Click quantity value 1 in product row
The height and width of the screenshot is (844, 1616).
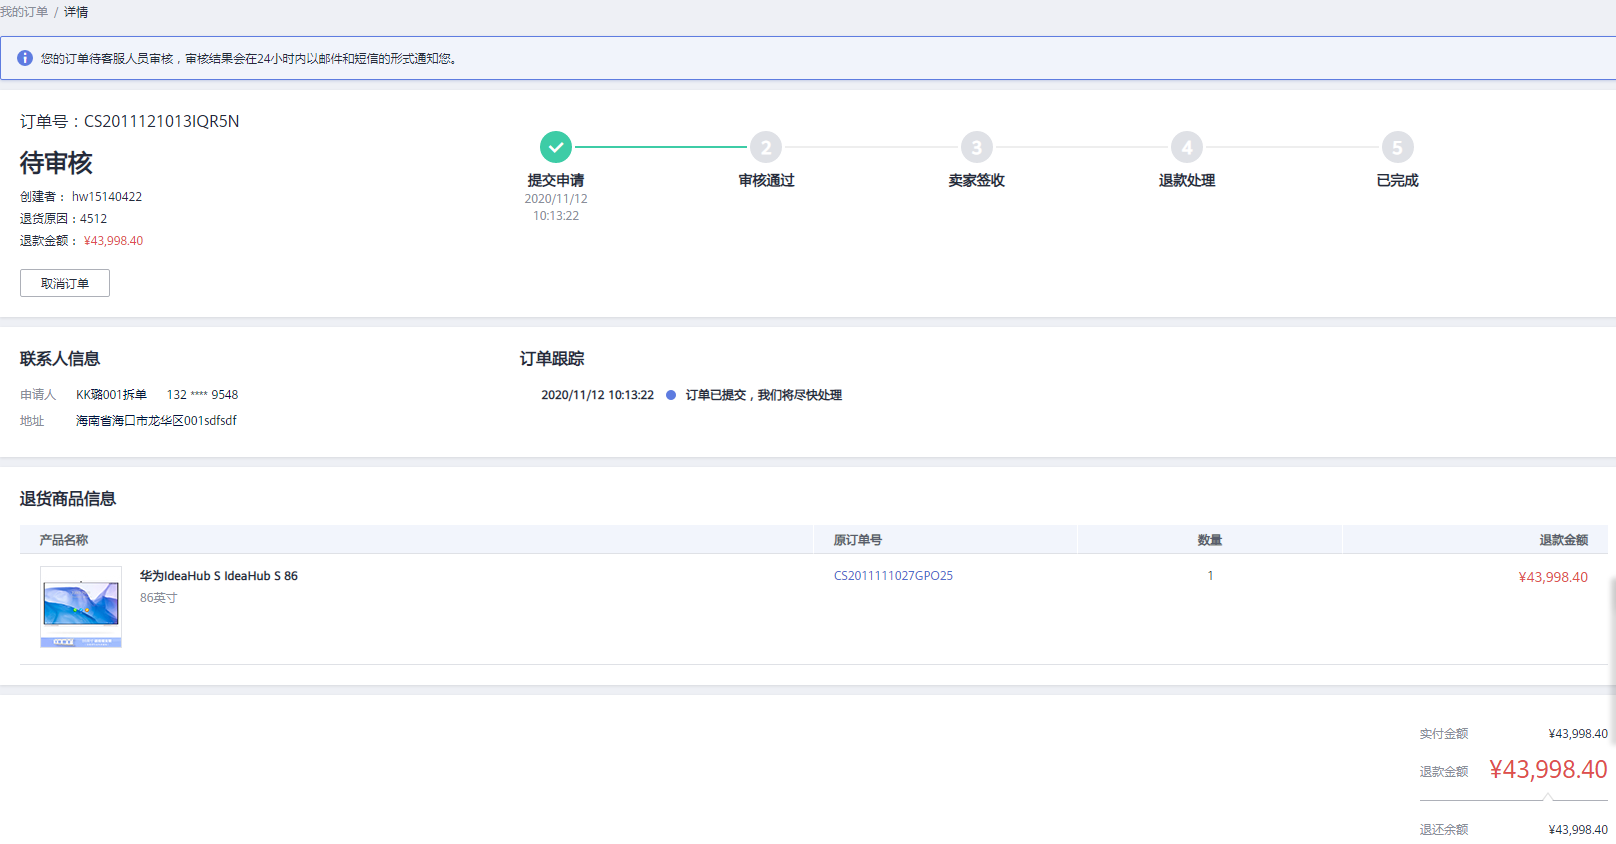click(1210, 576)
